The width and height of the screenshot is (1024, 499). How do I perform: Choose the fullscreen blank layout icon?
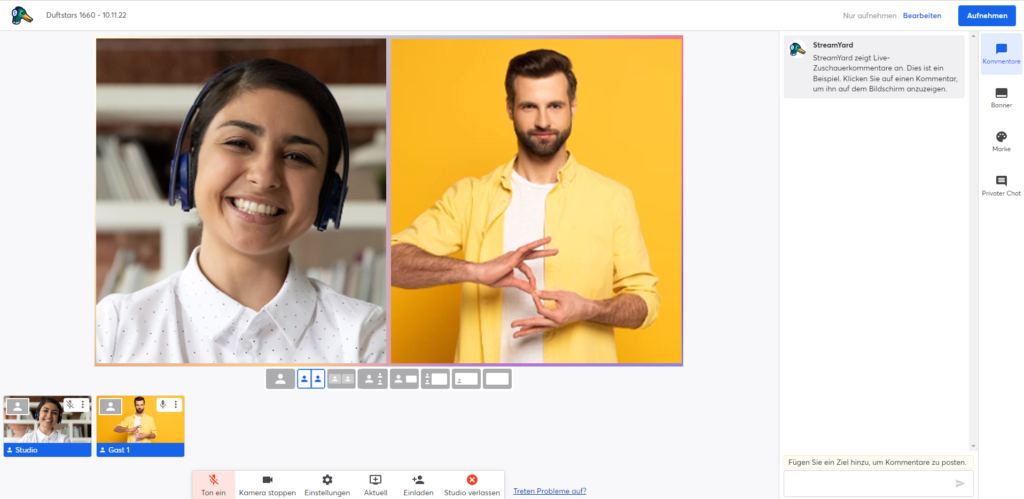497,379
